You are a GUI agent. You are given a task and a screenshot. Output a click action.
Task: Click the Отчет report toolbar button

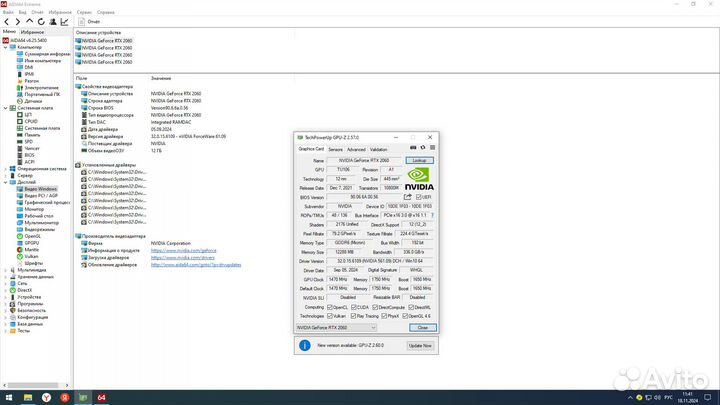click(x=89, y=20)
